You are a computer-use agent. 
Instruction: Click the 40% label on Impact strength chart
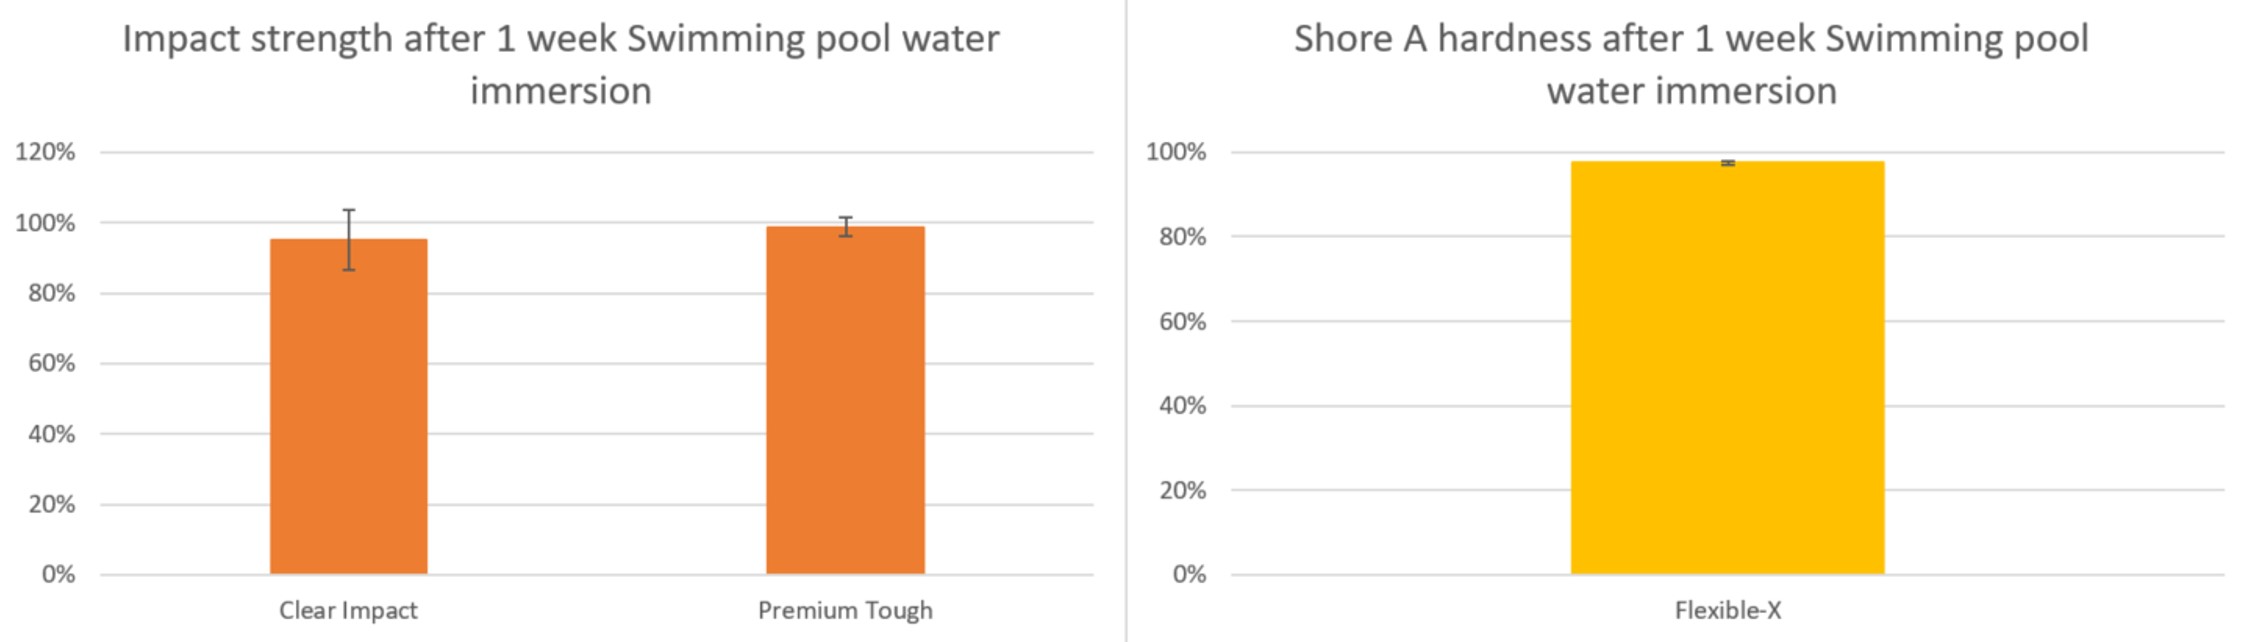click(x=51, y=434)
